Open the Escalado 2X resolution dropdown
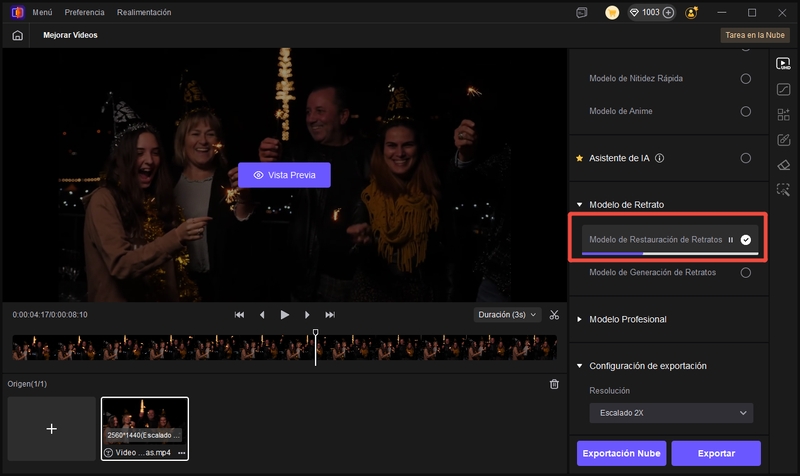 tap(670, 413)
